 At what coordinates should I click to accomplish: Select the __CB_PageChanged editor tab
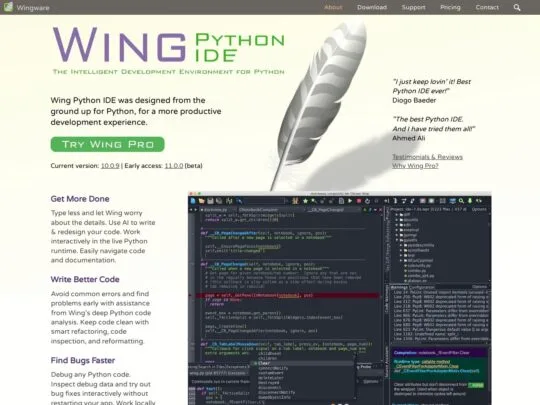326,210
